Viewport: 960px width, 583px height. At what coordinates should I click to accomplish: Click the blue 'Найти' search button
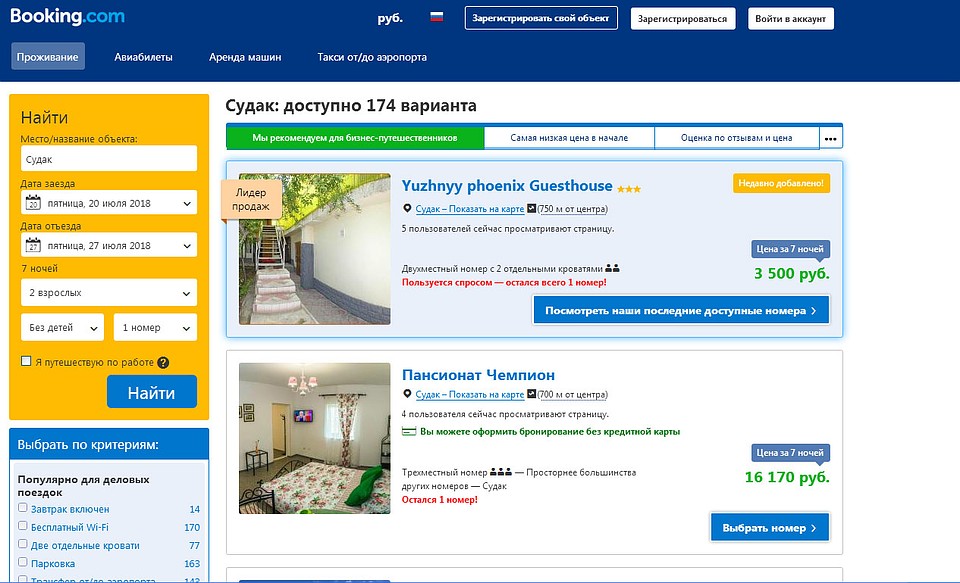pyautogui.click(x=152, y=392)
